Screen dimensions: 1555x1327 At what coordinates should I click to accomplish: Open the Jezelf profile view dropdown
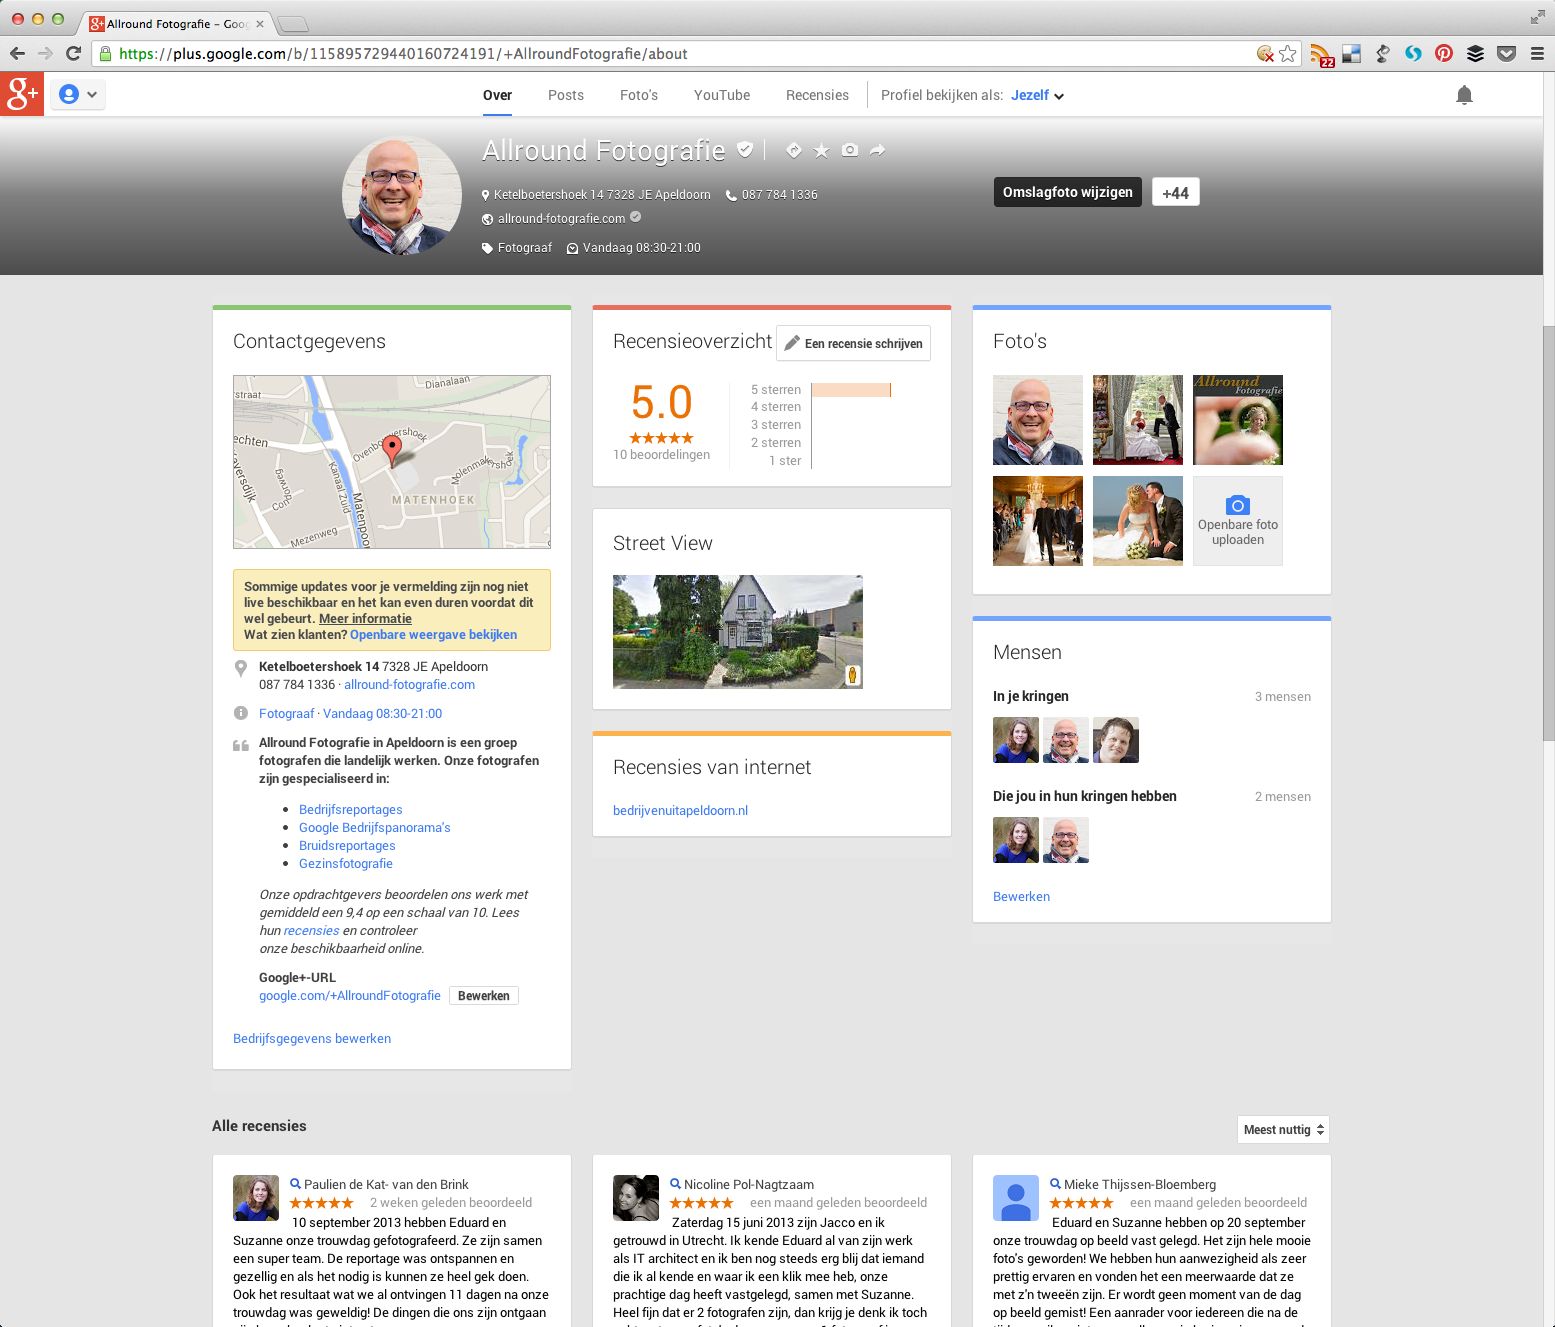point(1037,95)
